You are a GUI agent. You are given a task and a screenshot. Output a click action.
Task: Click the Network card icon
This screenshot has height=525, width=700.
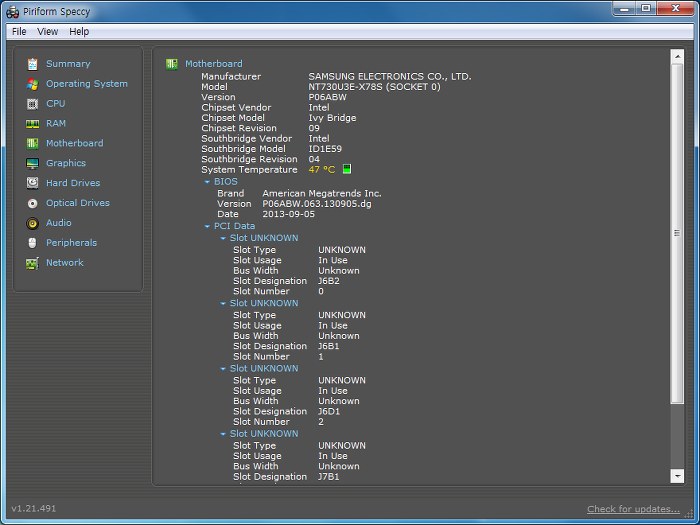point(32,263)
